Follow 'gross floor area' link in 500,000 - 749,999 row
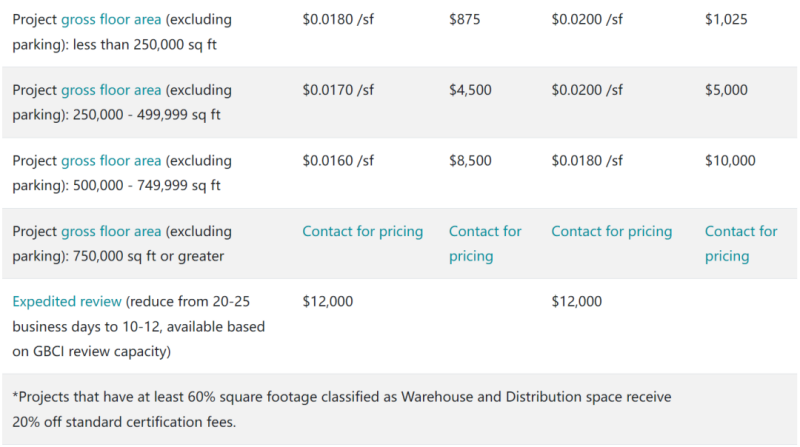The width and height of the screenshot is (800, 447). click(111, 160)
